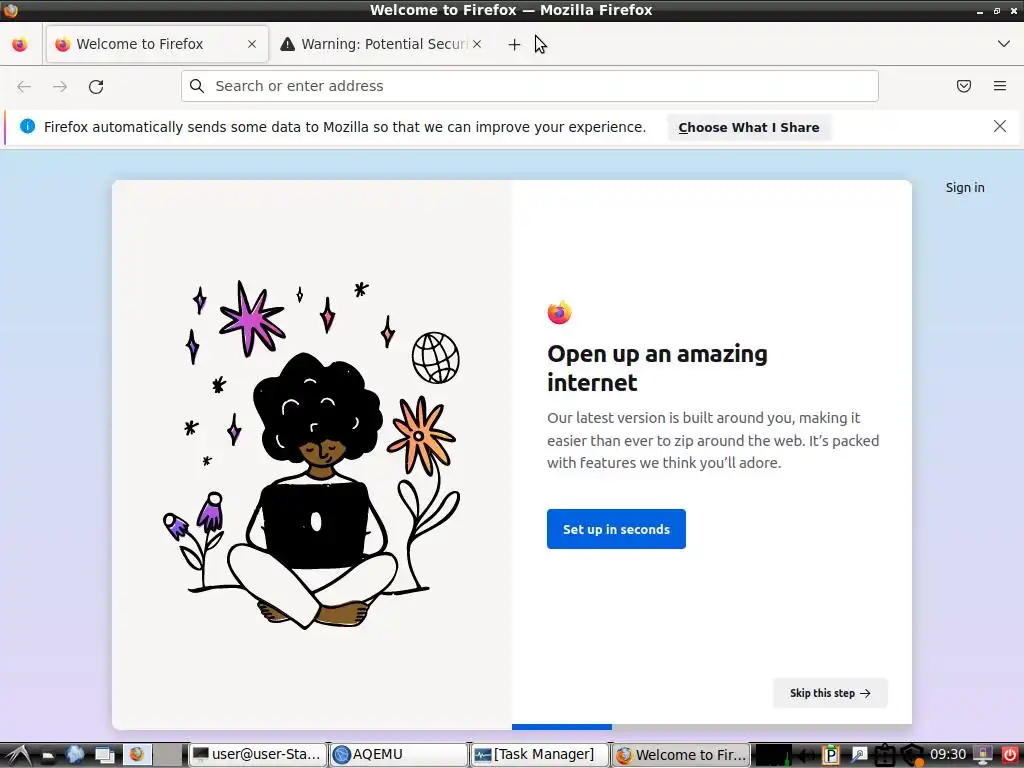Click the Firefox View icon in tab bar
The width and height of the screenshot is (1024, 768).
point(20,44)
